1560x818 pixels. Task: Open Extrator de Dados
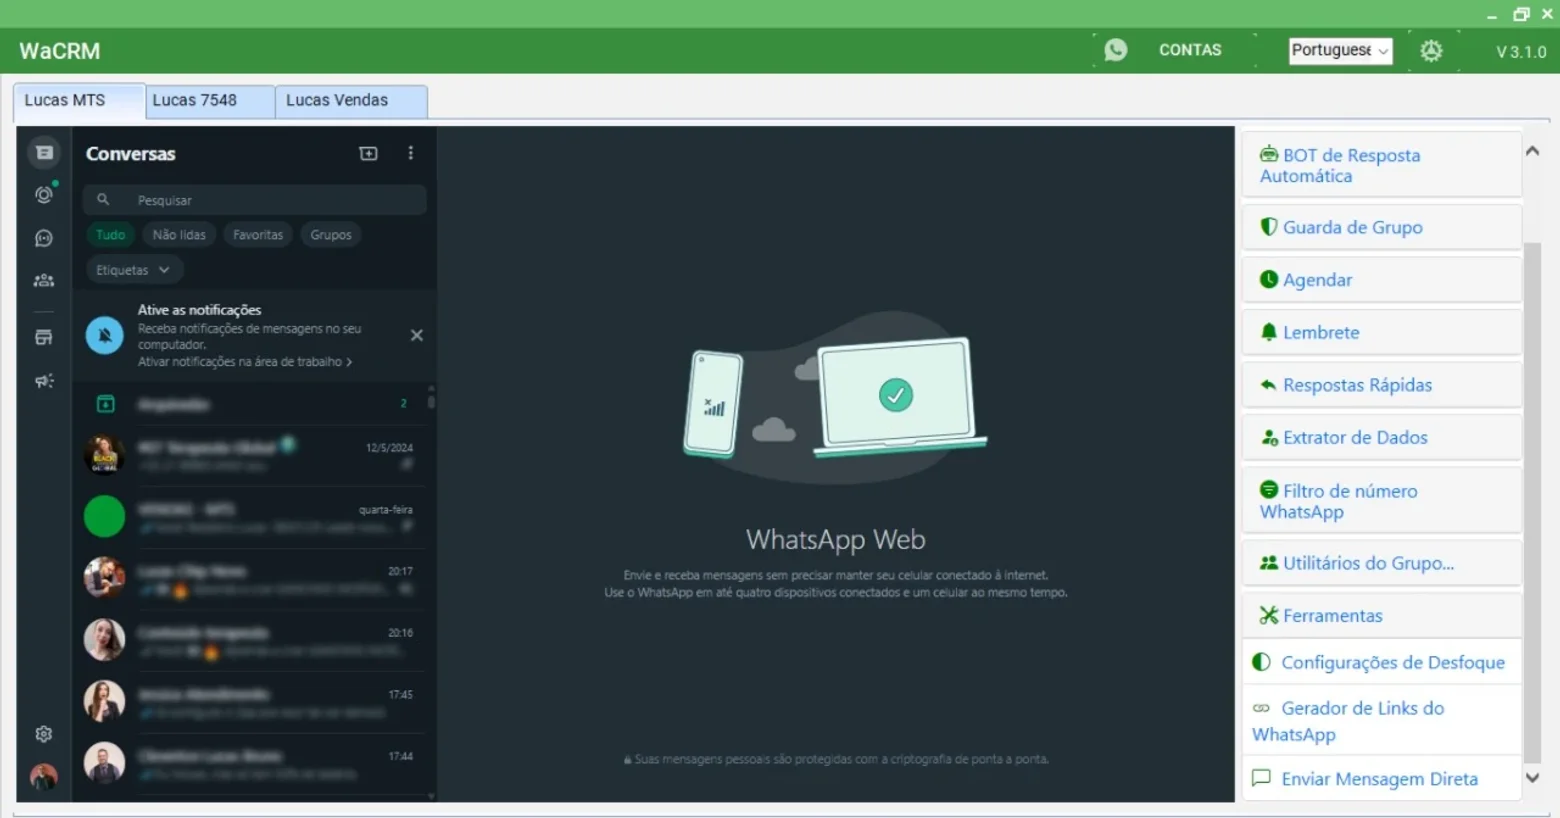tap(1382, 437)
